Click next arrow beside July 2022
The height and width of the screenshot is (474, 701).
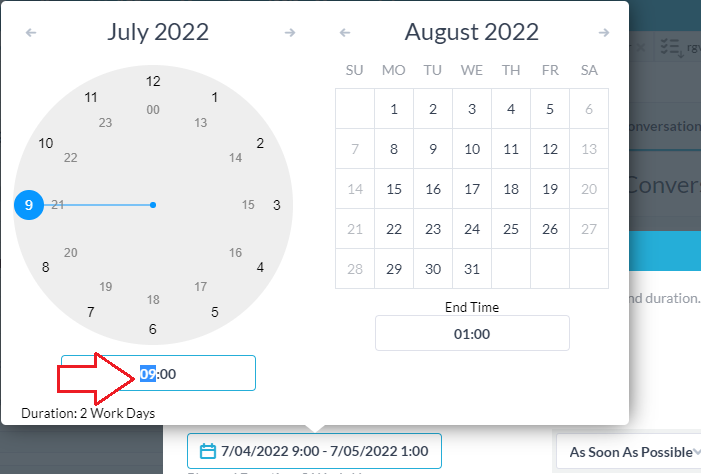pos(290,33)
